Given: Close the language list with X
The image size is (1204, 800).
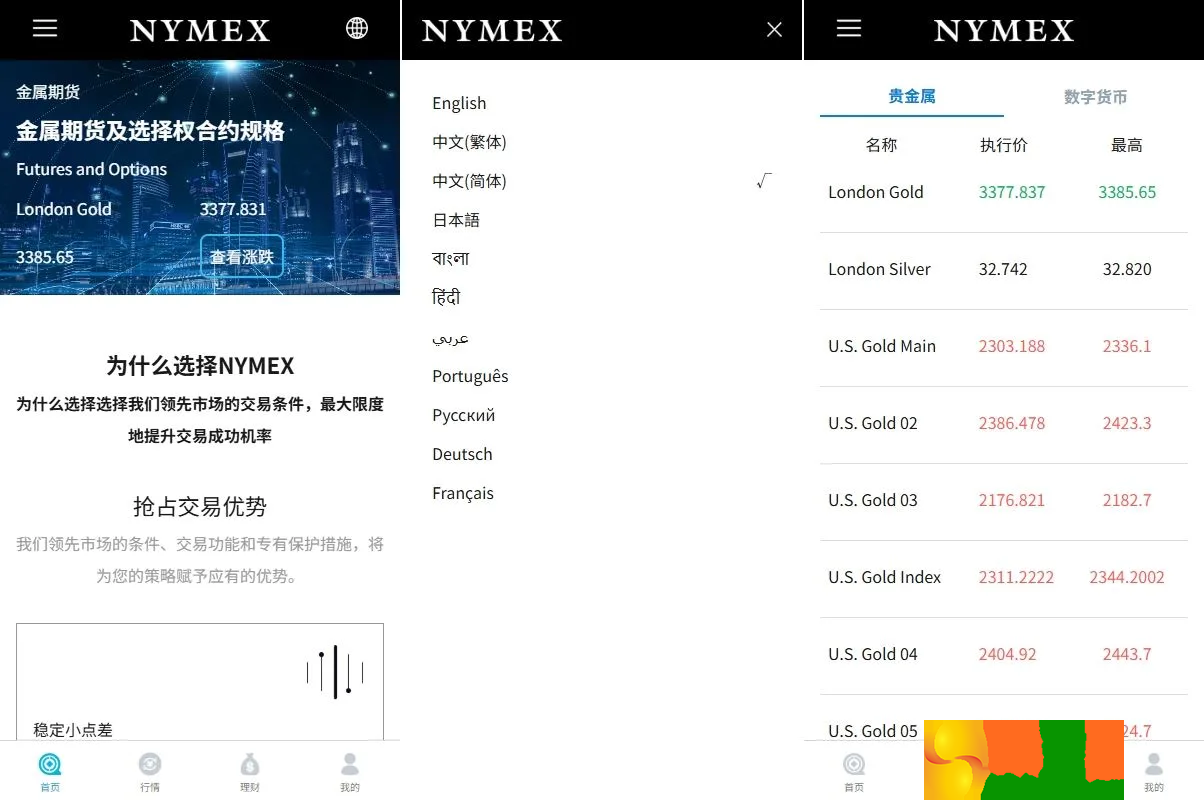Looking at the screenshot, I should [x=774, y=30].
